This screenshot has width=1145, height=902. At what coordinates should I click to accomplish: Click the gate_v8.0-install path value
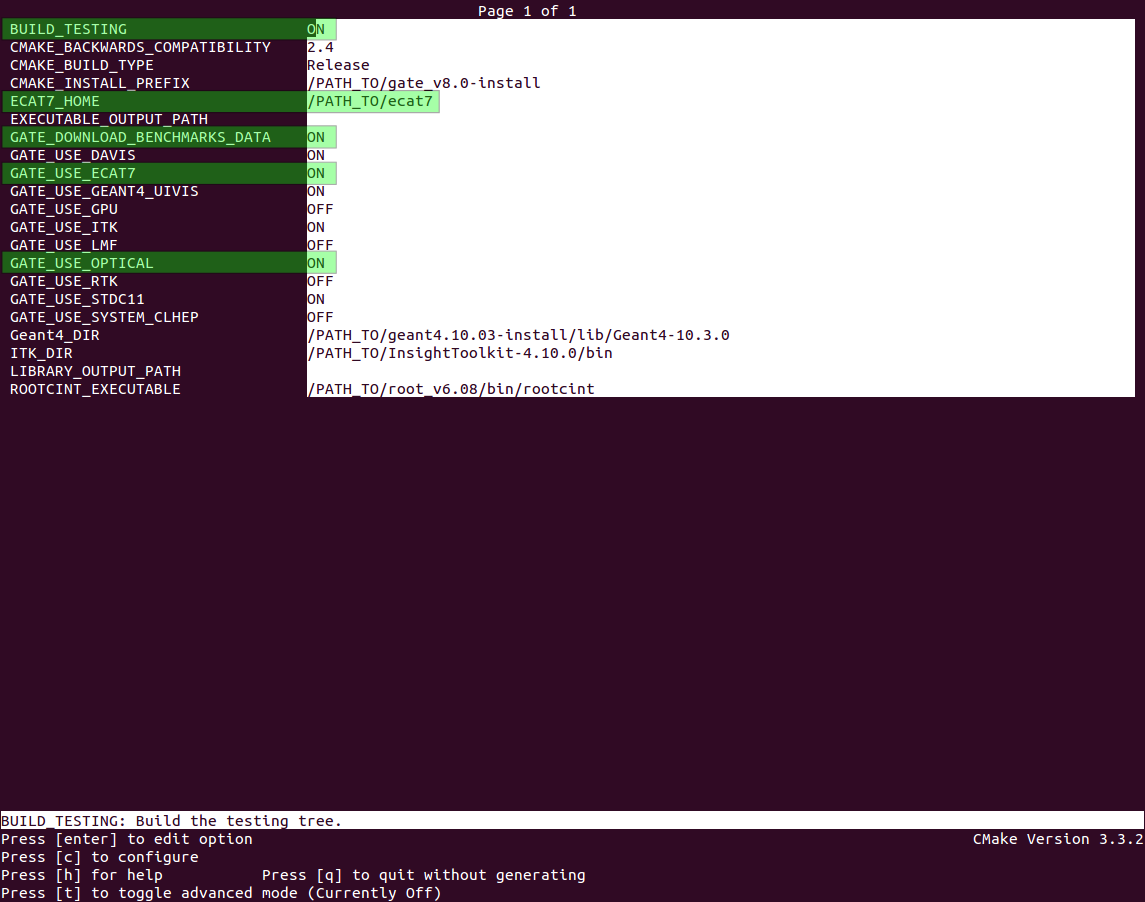pyautogui.click(x=424, y=83)
